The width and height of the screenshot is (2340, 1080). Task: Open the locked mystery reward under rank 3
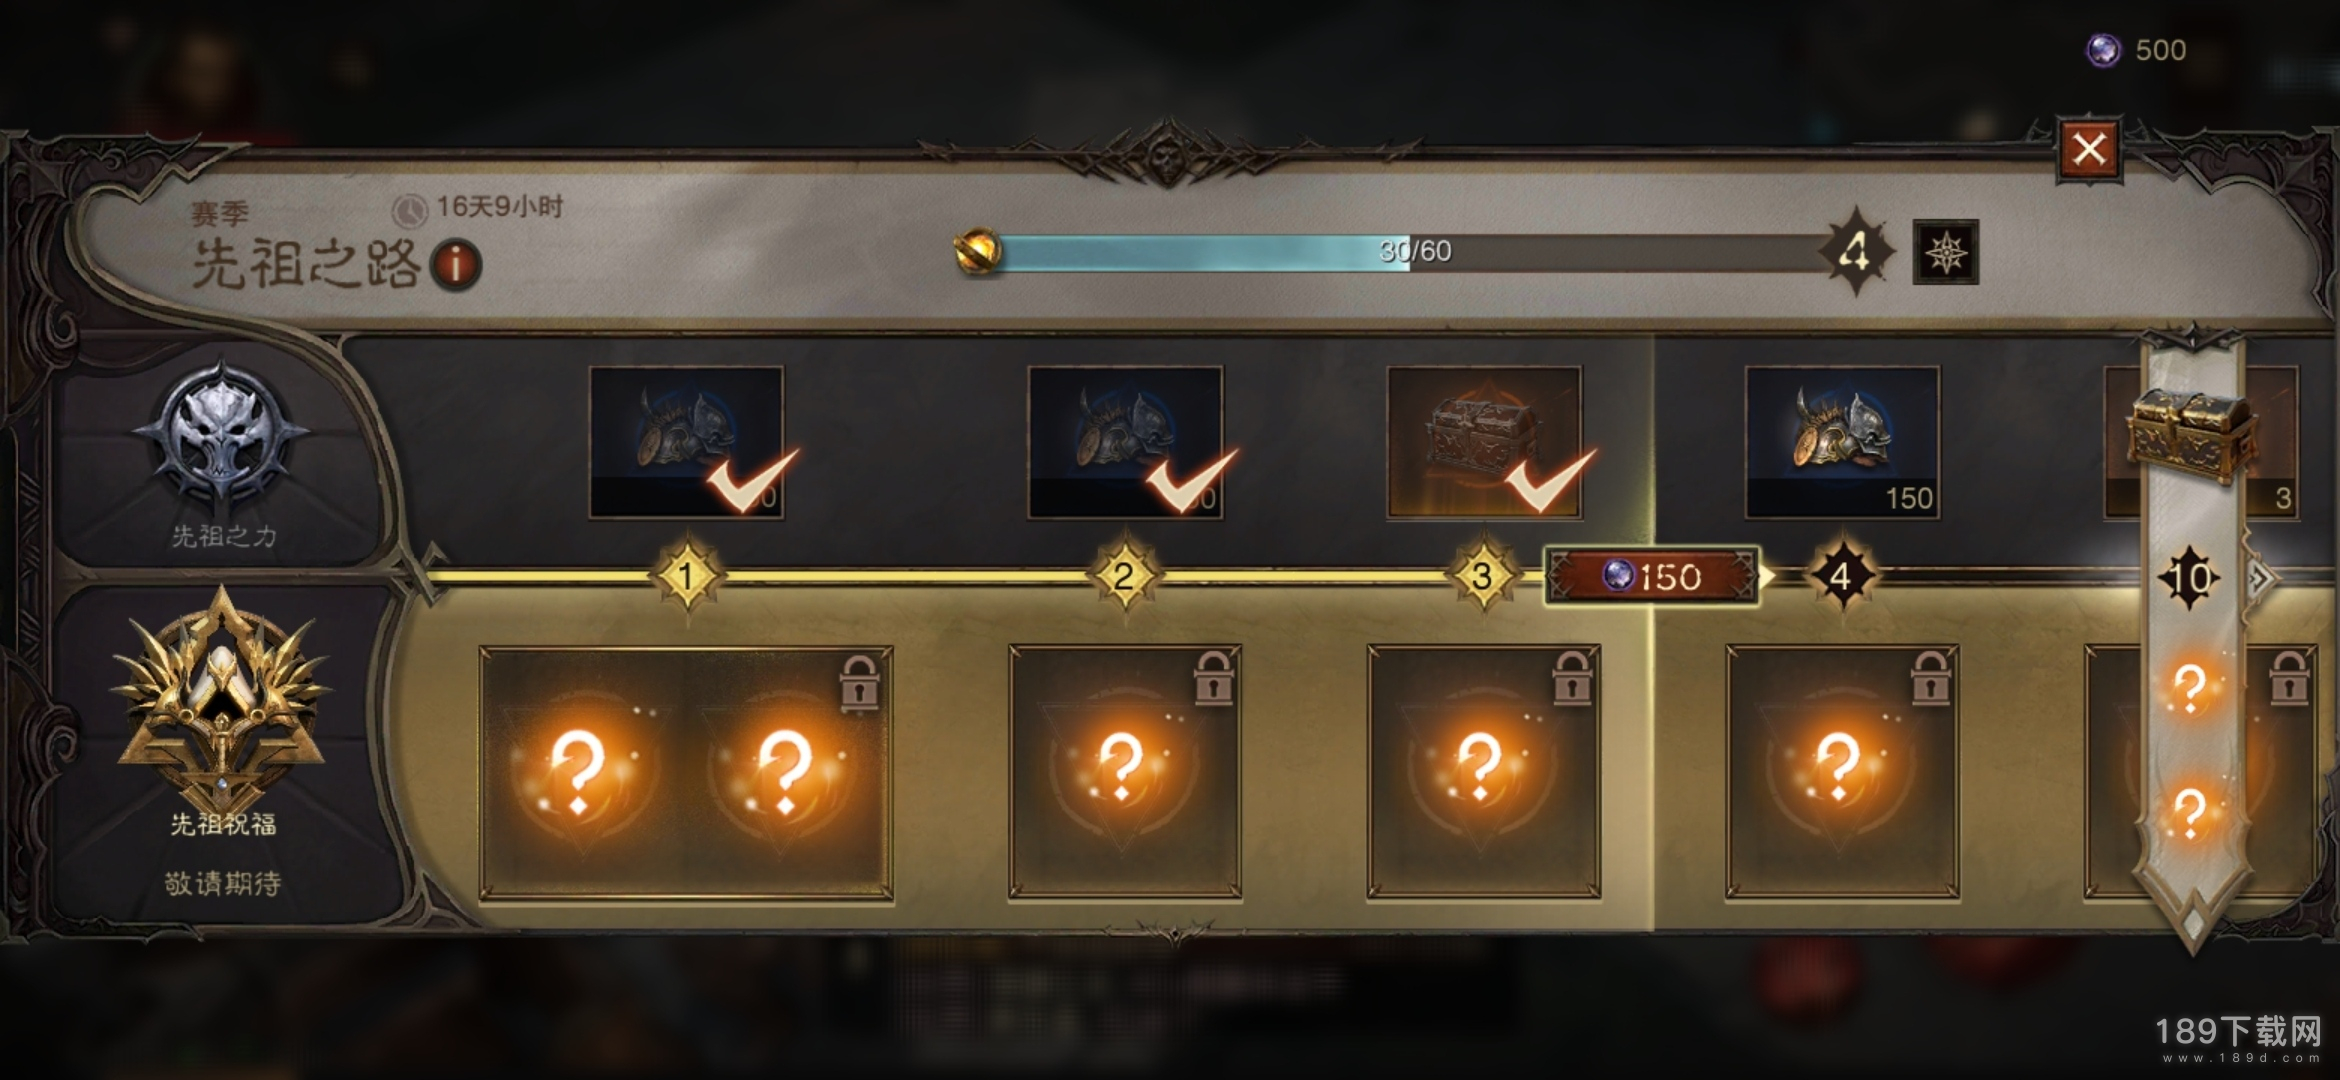coord(1484,772)
